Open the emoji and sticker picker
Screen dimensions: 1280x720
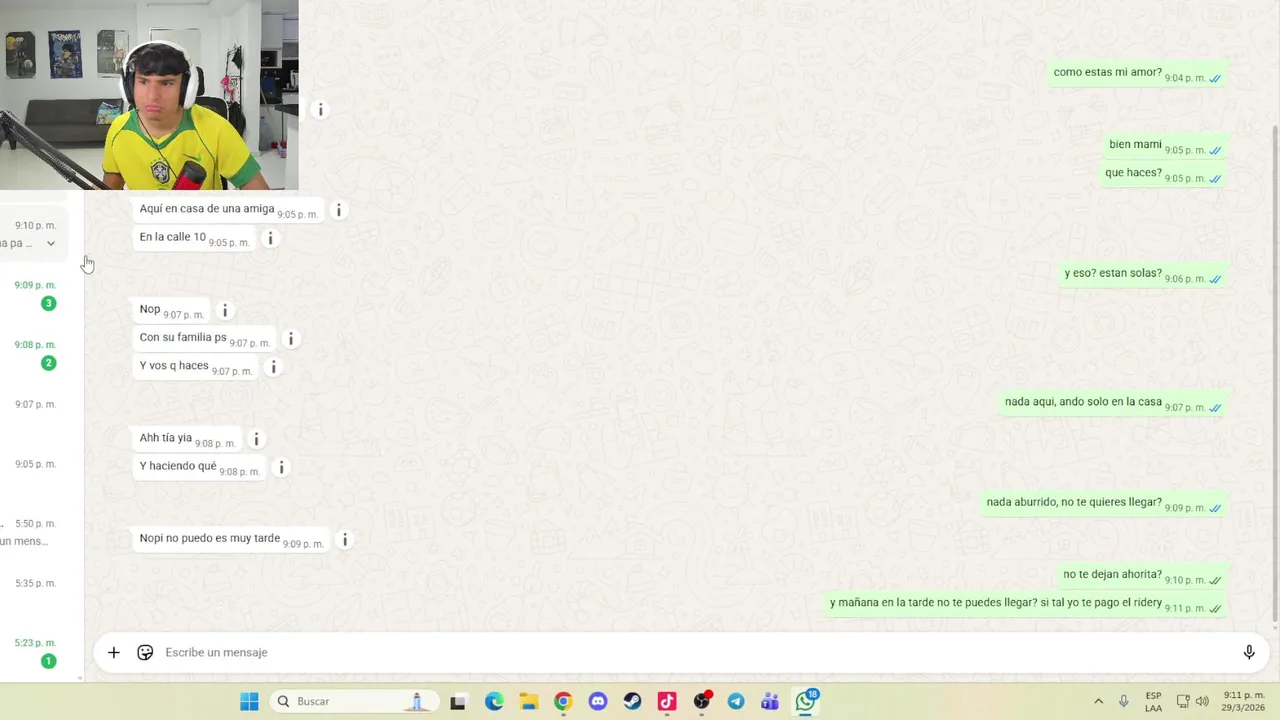tap(145, 652)
